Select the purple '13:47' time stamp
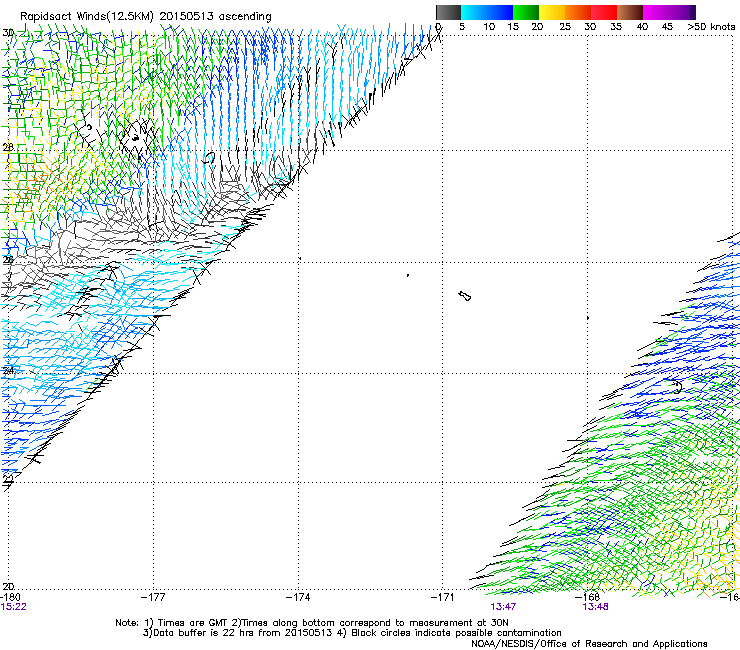The width and height of the screenshot is (740, 650). coord(503,607)
